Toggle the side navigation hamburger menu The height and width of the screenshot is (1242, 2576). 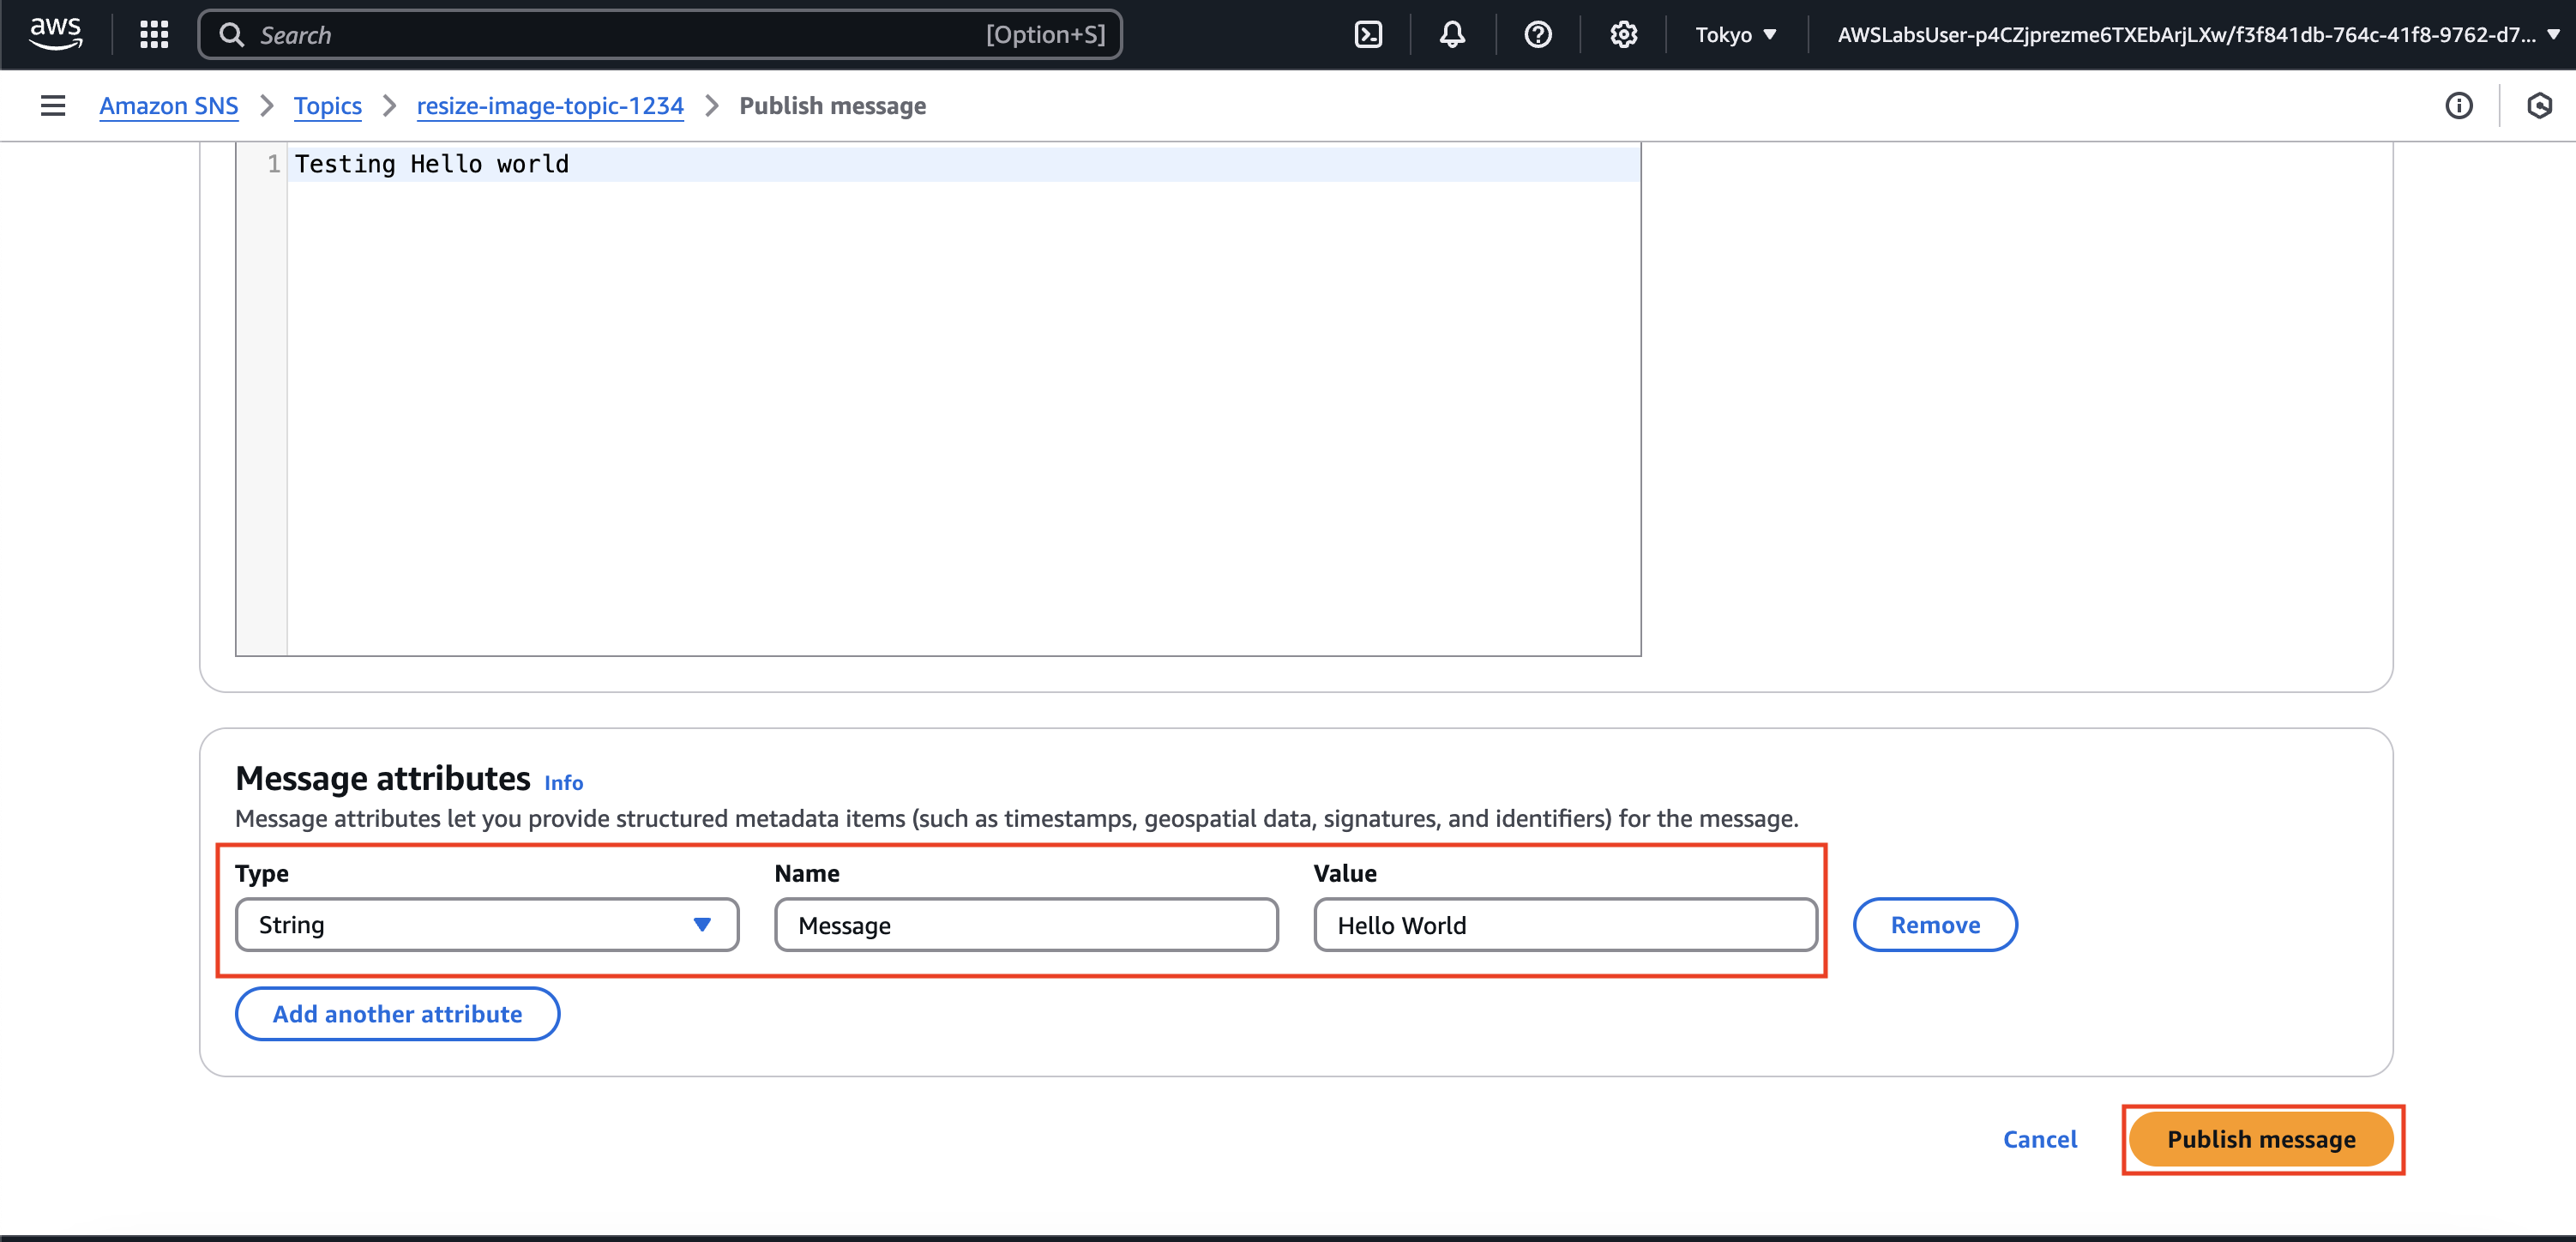[x=53, y=105]
